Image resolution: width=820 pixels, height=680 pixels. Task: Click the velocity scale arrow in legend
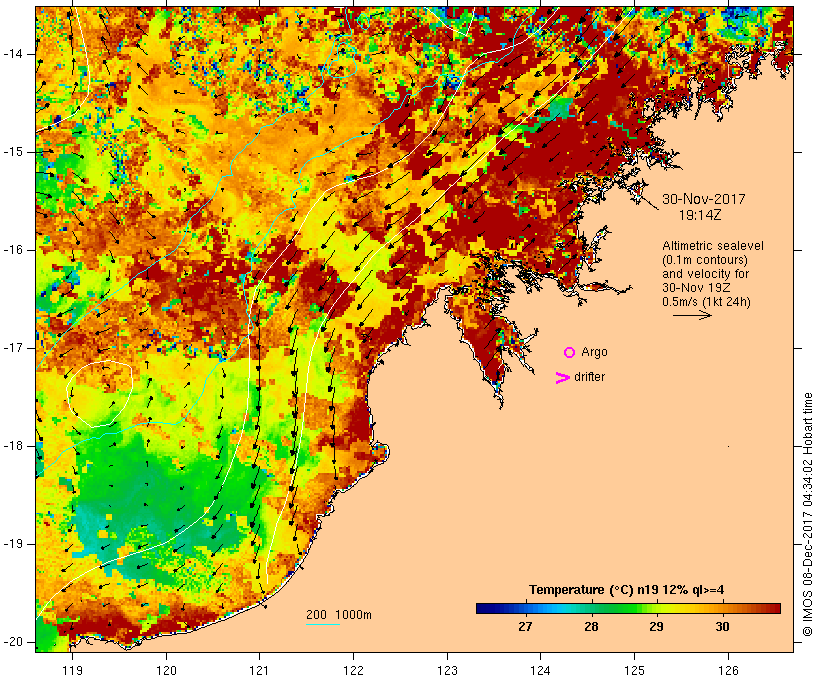692,315
